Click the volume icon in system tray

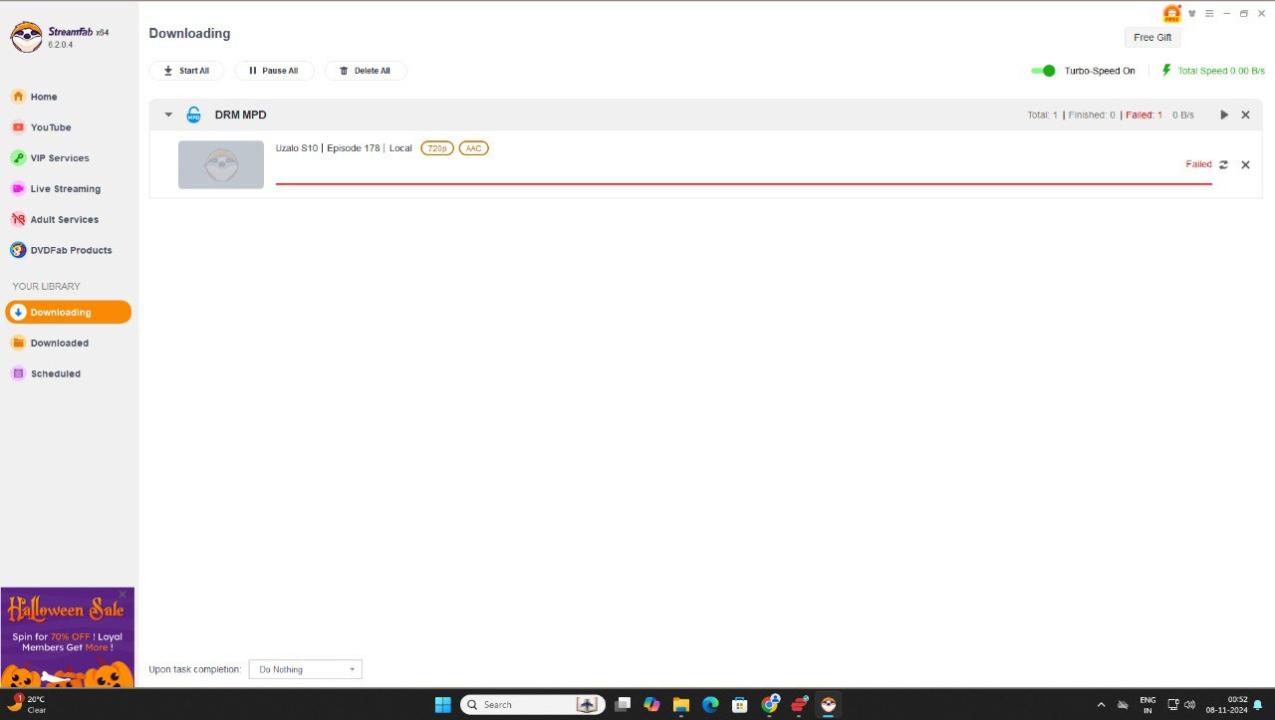1190,705
